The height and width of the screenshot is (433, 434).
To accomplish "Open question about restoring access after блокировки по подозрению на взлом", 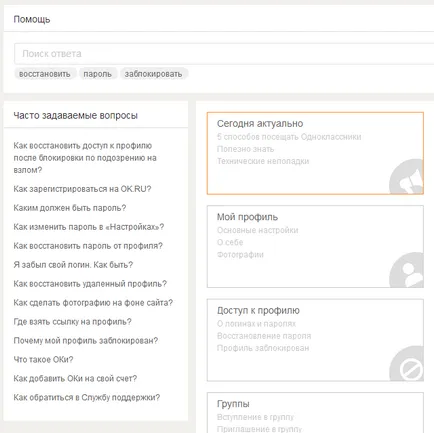I will pos(85,158).
